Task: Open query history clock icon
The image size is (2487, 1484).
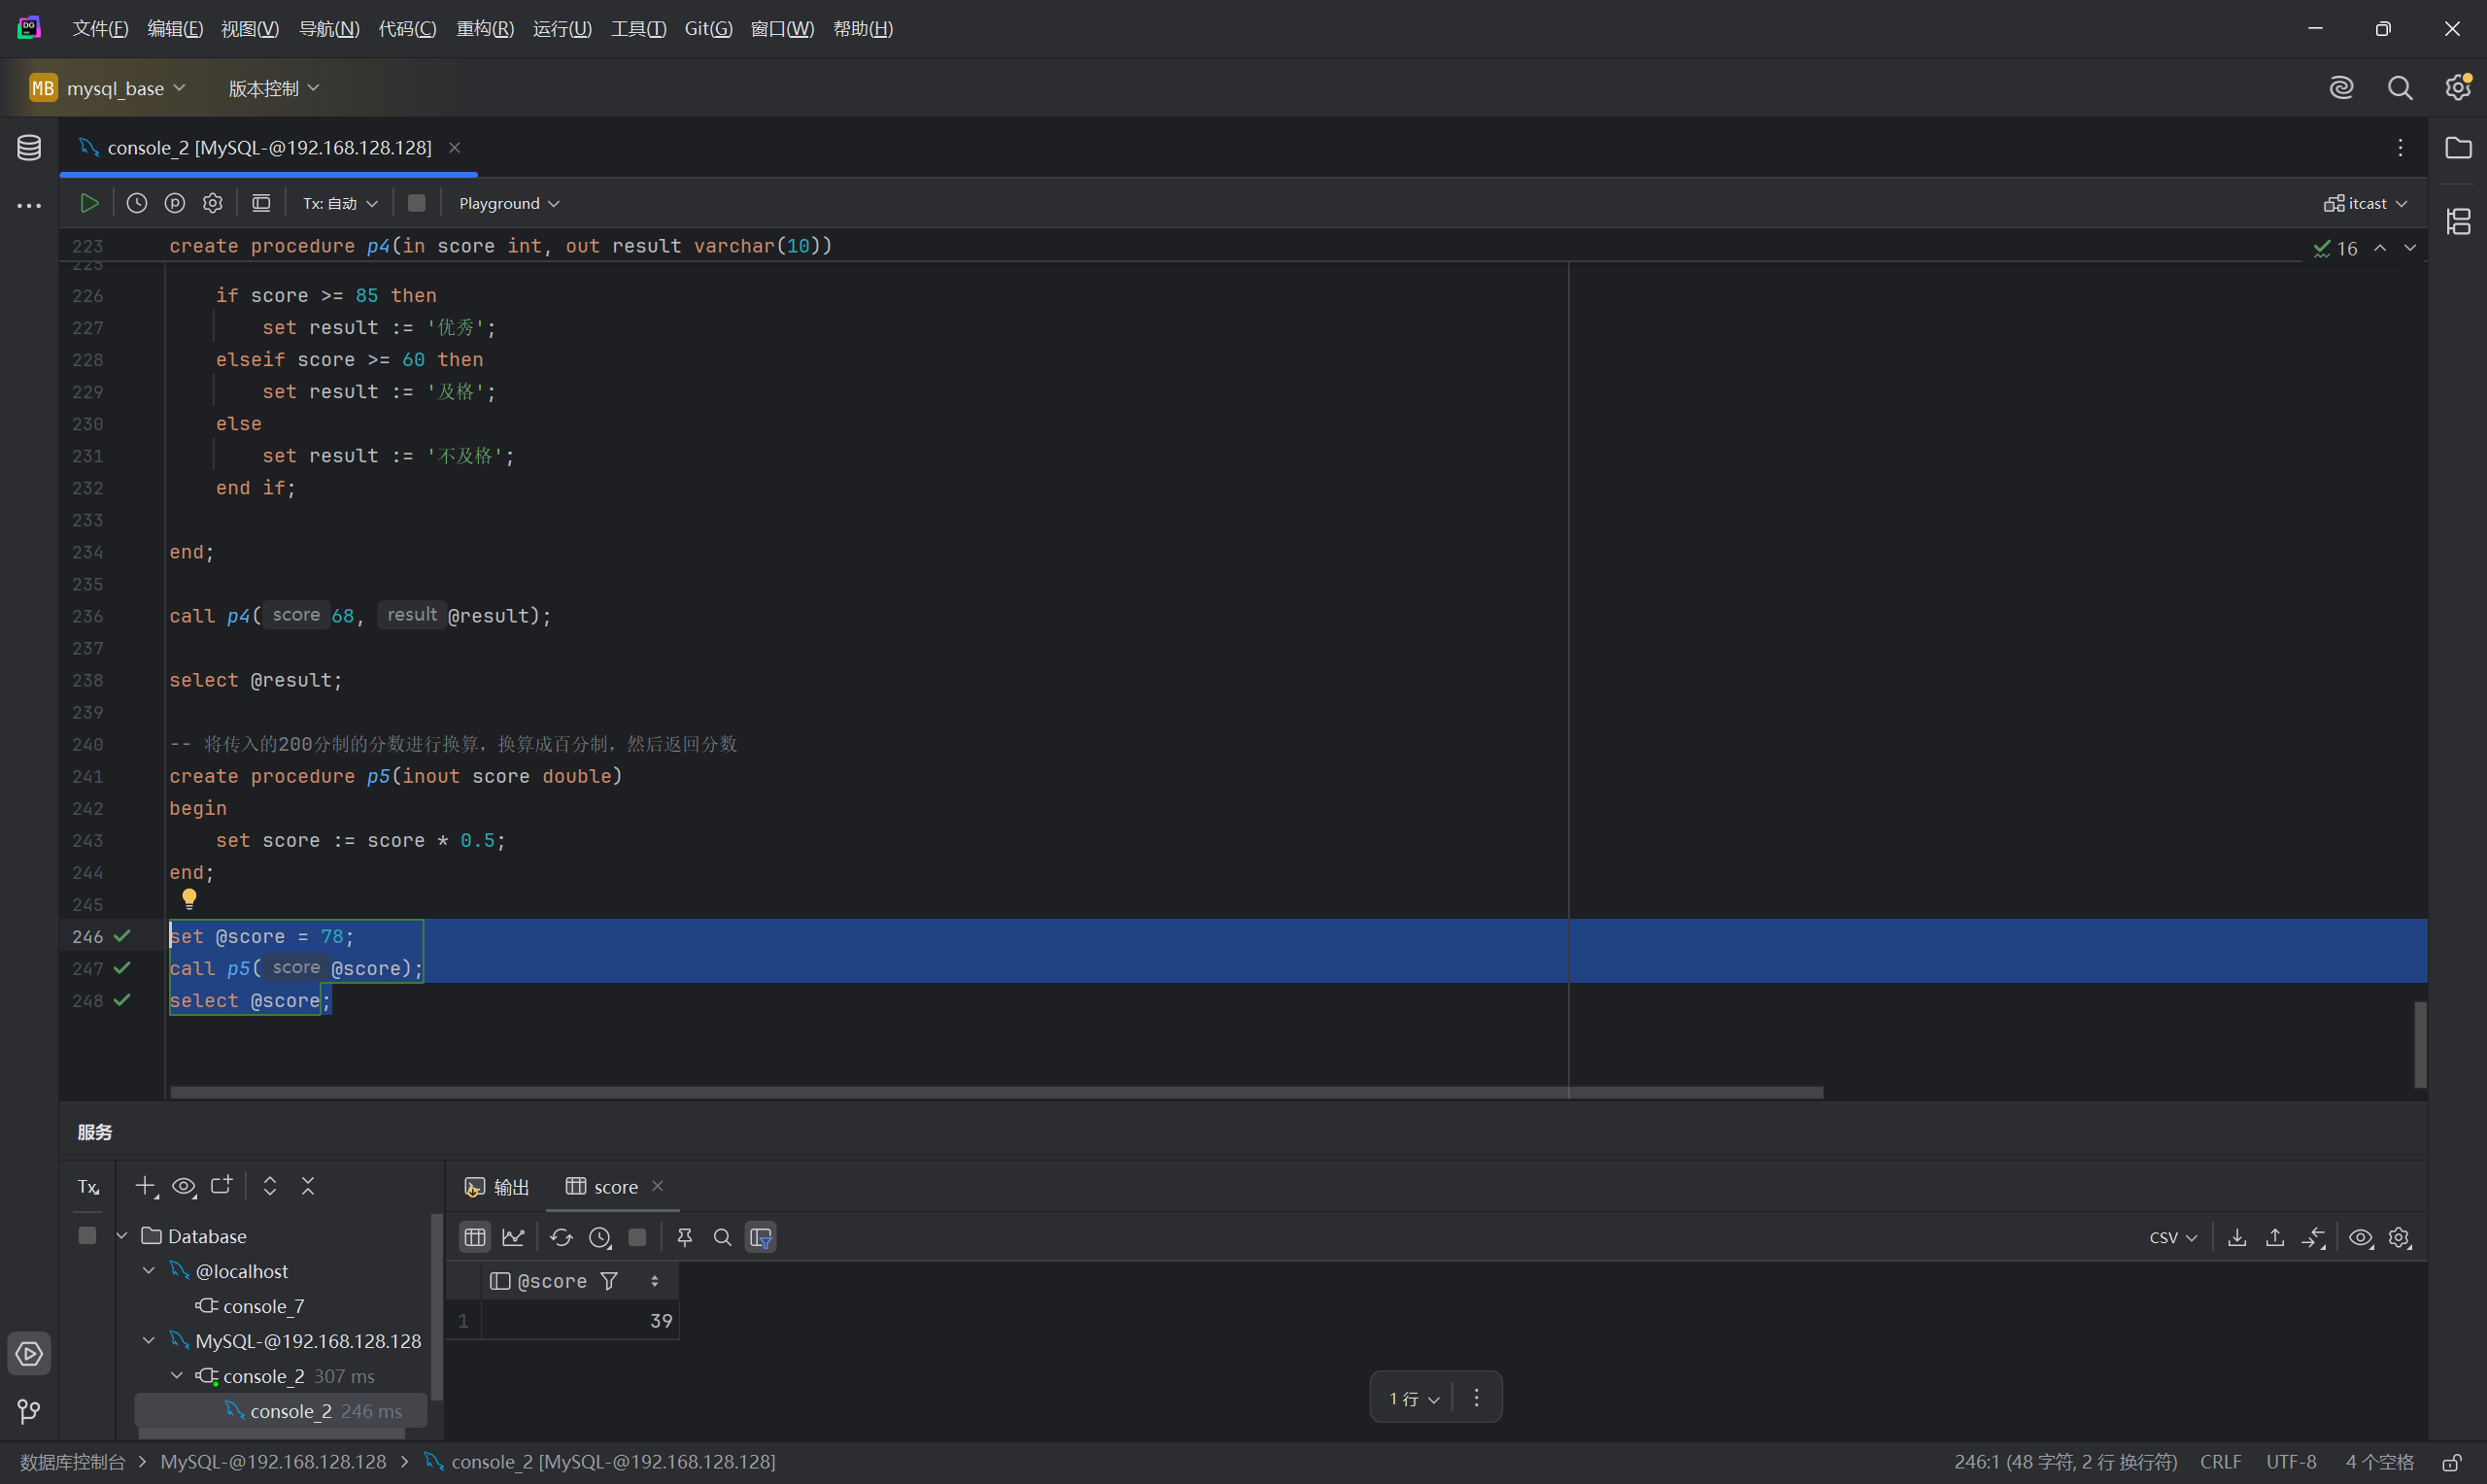Action: (137, 203)
